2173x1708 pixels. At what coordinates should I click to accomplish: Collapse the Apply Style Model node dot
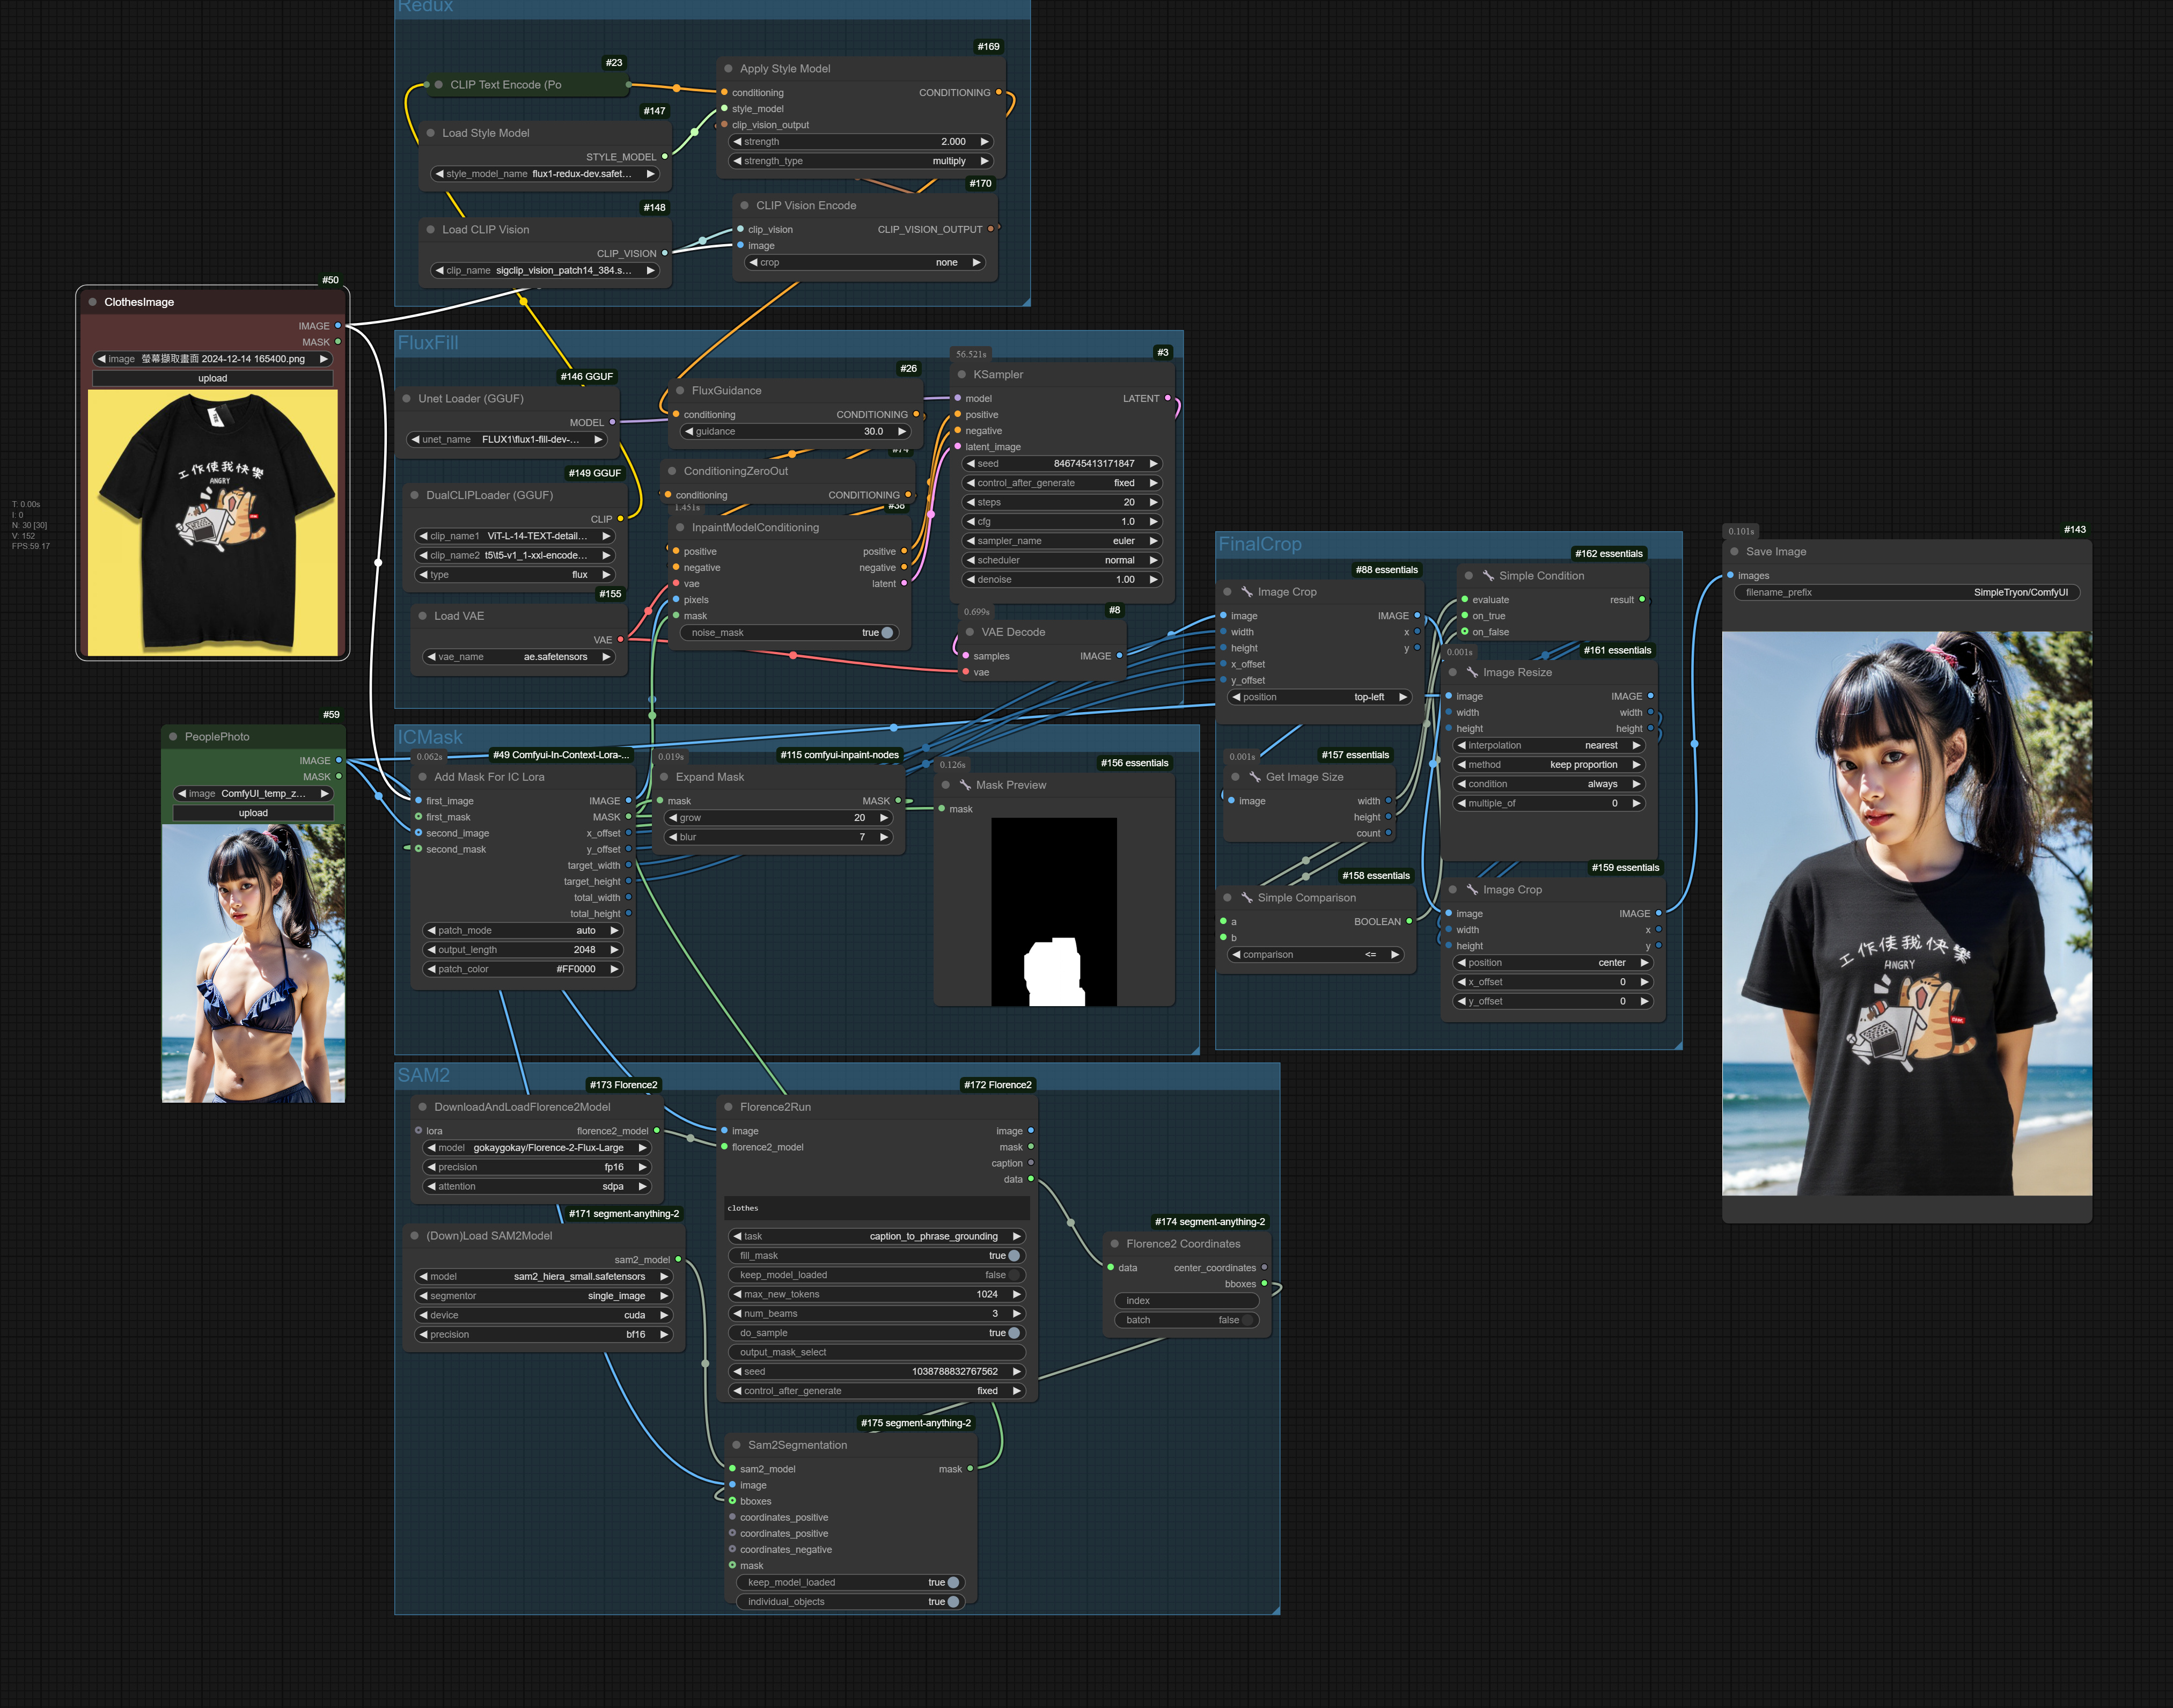coord(729,69)
